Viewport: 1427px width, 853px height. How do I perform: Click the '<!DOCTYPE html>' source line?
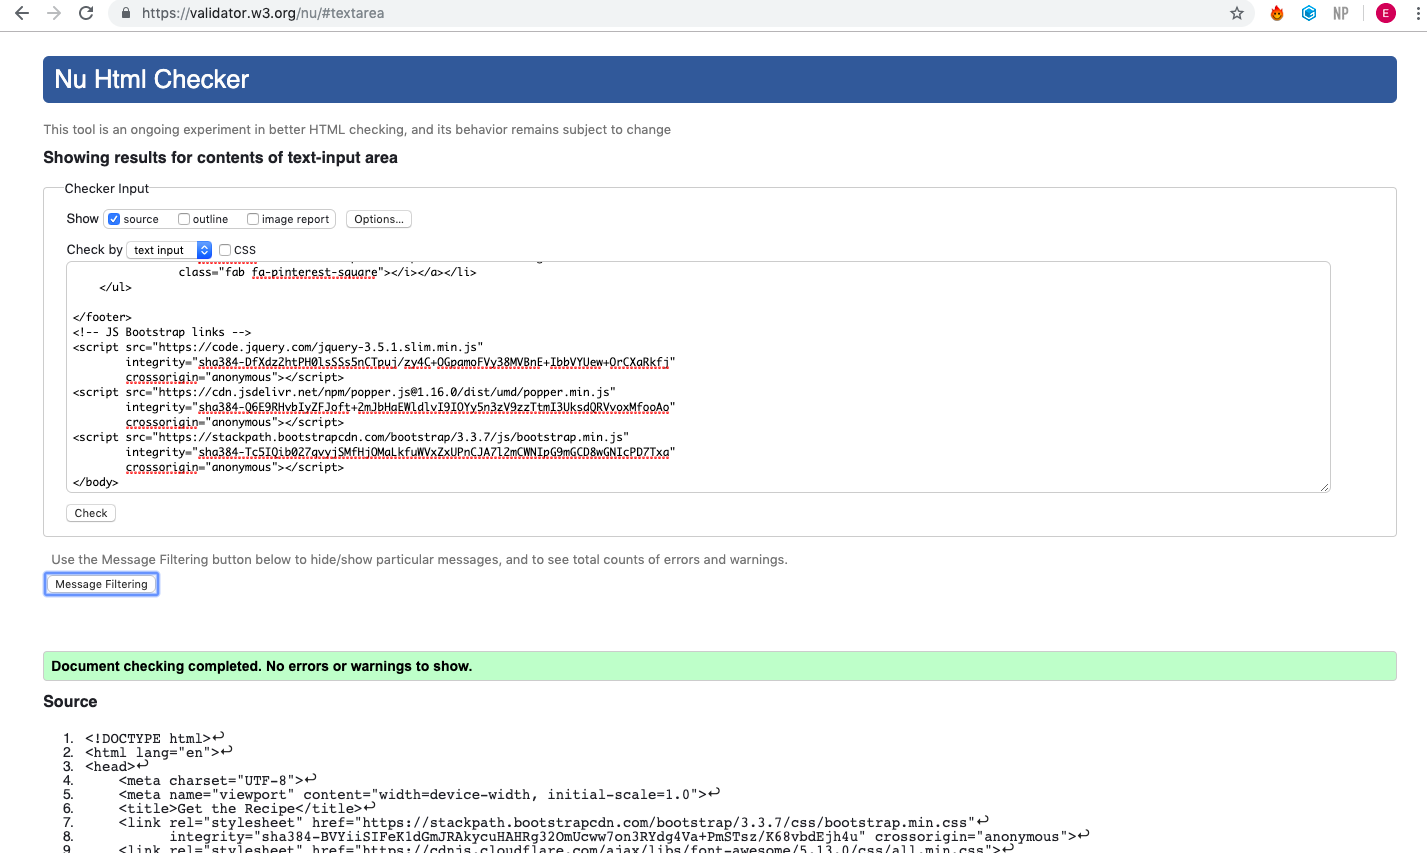click(148, 738)
